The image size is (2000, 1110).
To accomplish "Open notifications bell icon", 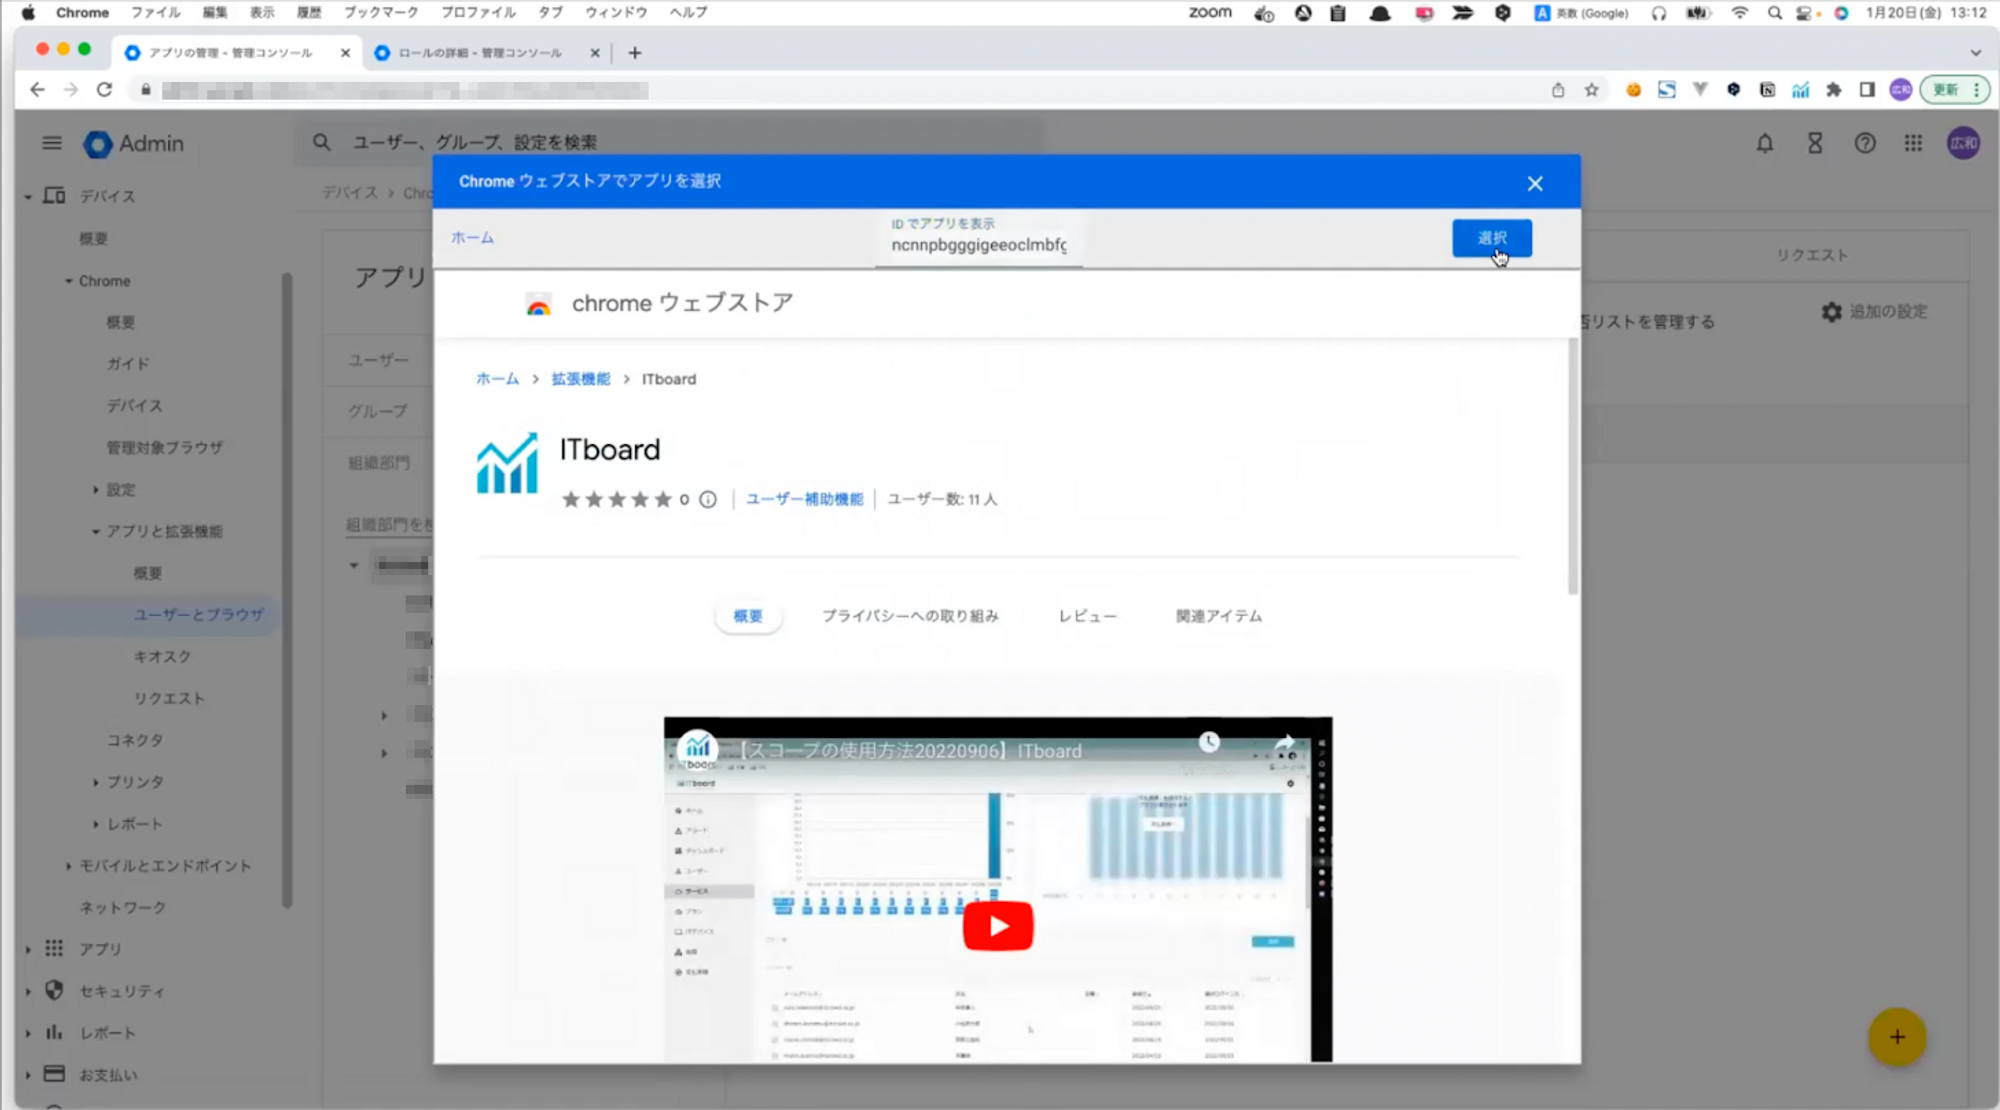I will coord(1765,143).
